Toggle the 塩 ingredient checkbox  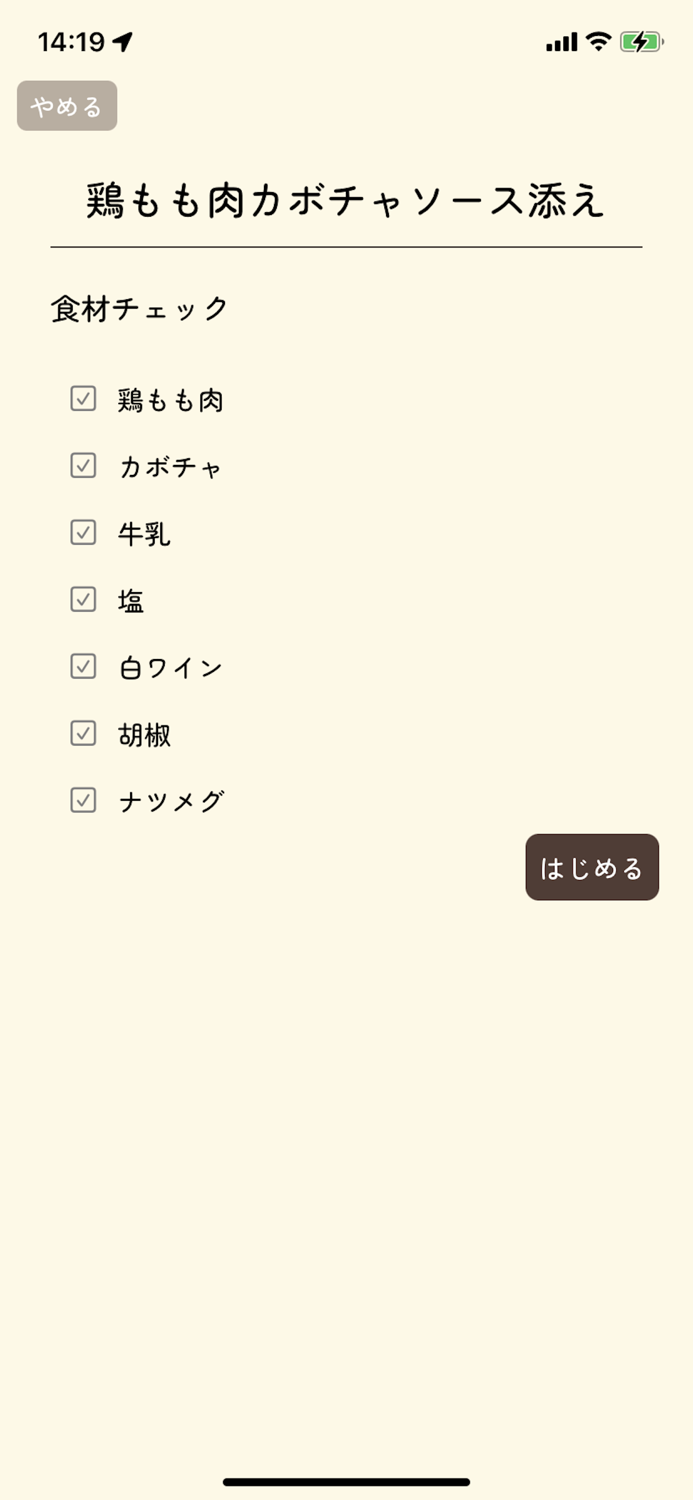coord(83,600)
